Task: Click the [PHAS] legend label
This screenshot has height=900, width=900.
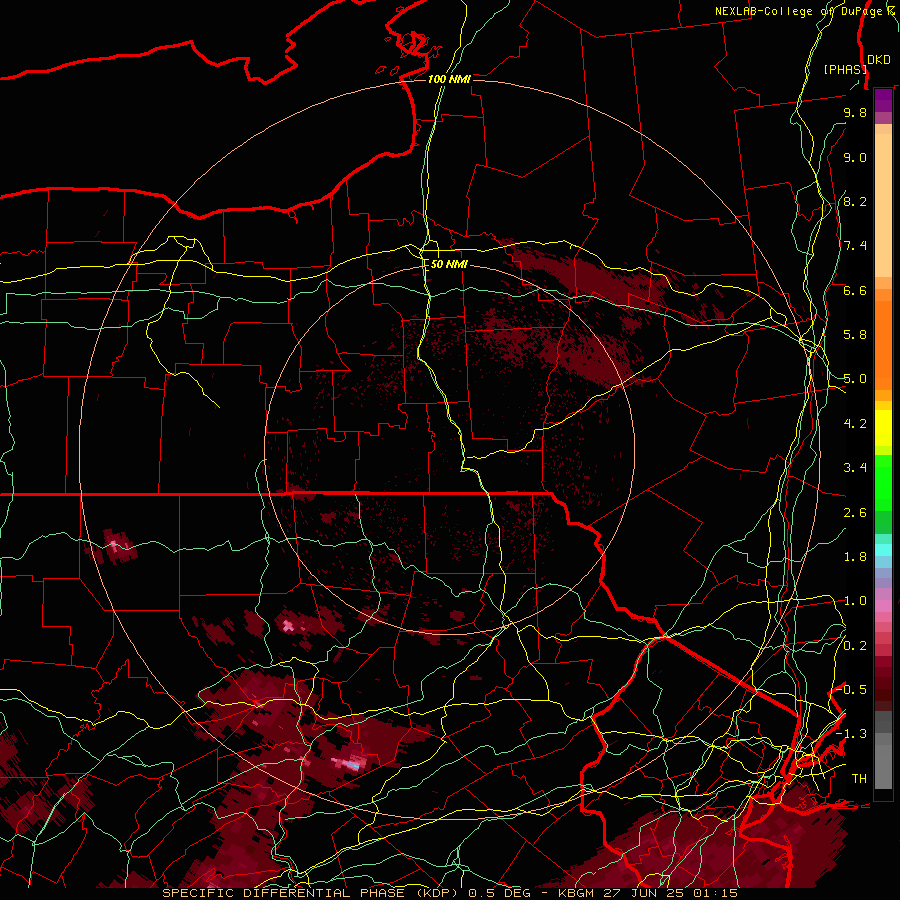Action: [x=845, y=69]
